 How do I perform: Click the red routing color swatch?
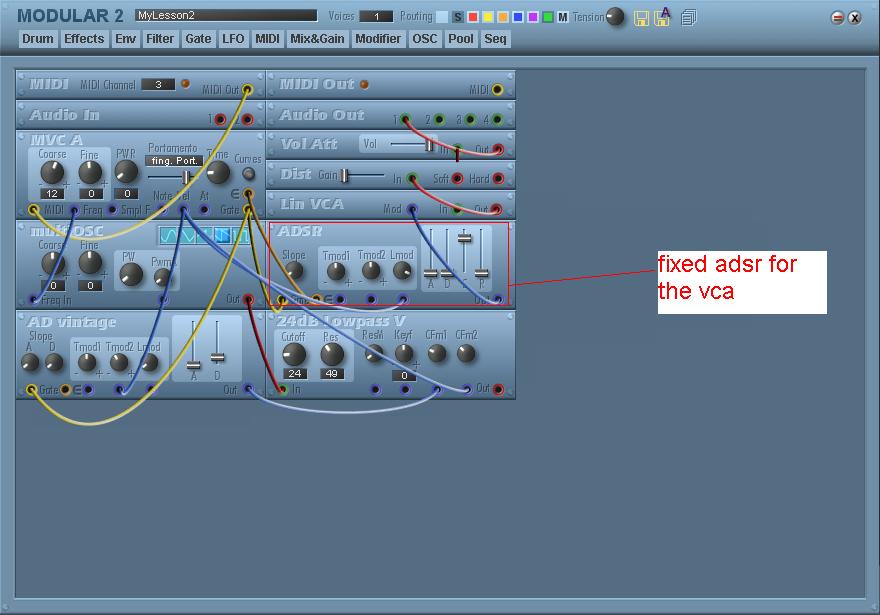tap(473, 17)
